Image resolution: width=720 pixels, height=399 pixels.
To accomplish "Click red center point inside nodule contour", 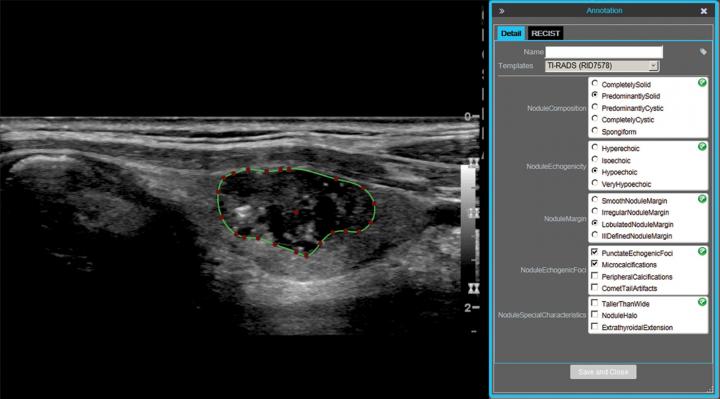I will point(296,213).
